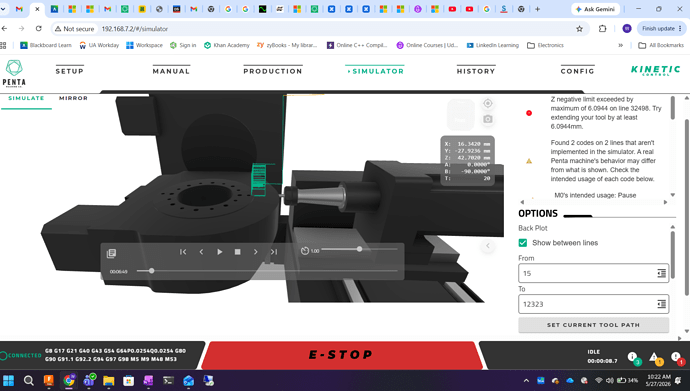This screenshot has width=690, height=391.
Task: Stop the simulation playback
Action: pyautogui.click(x=238, y=252)
